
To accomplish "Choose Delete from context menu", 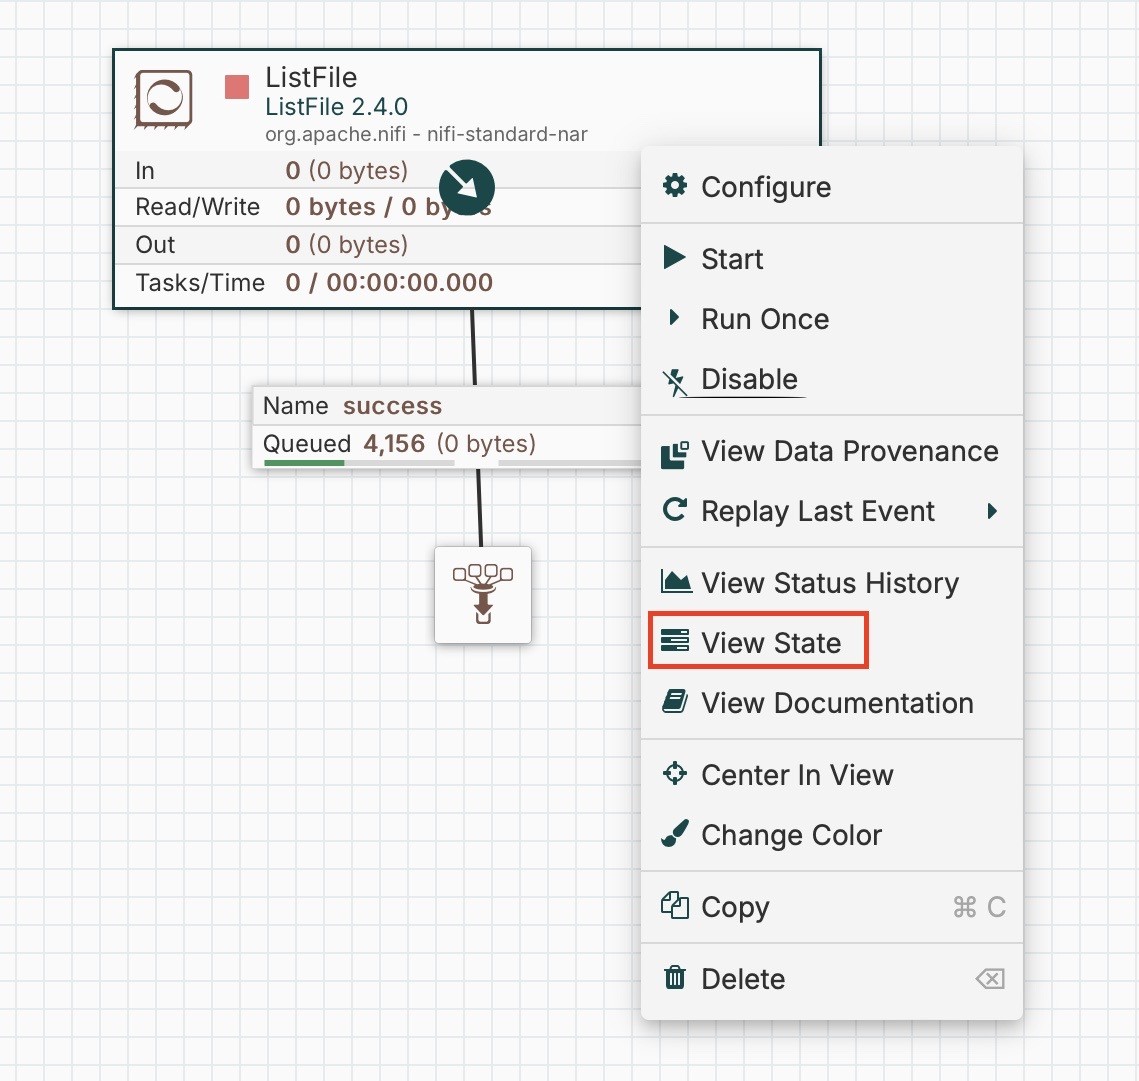I will 832,979.
